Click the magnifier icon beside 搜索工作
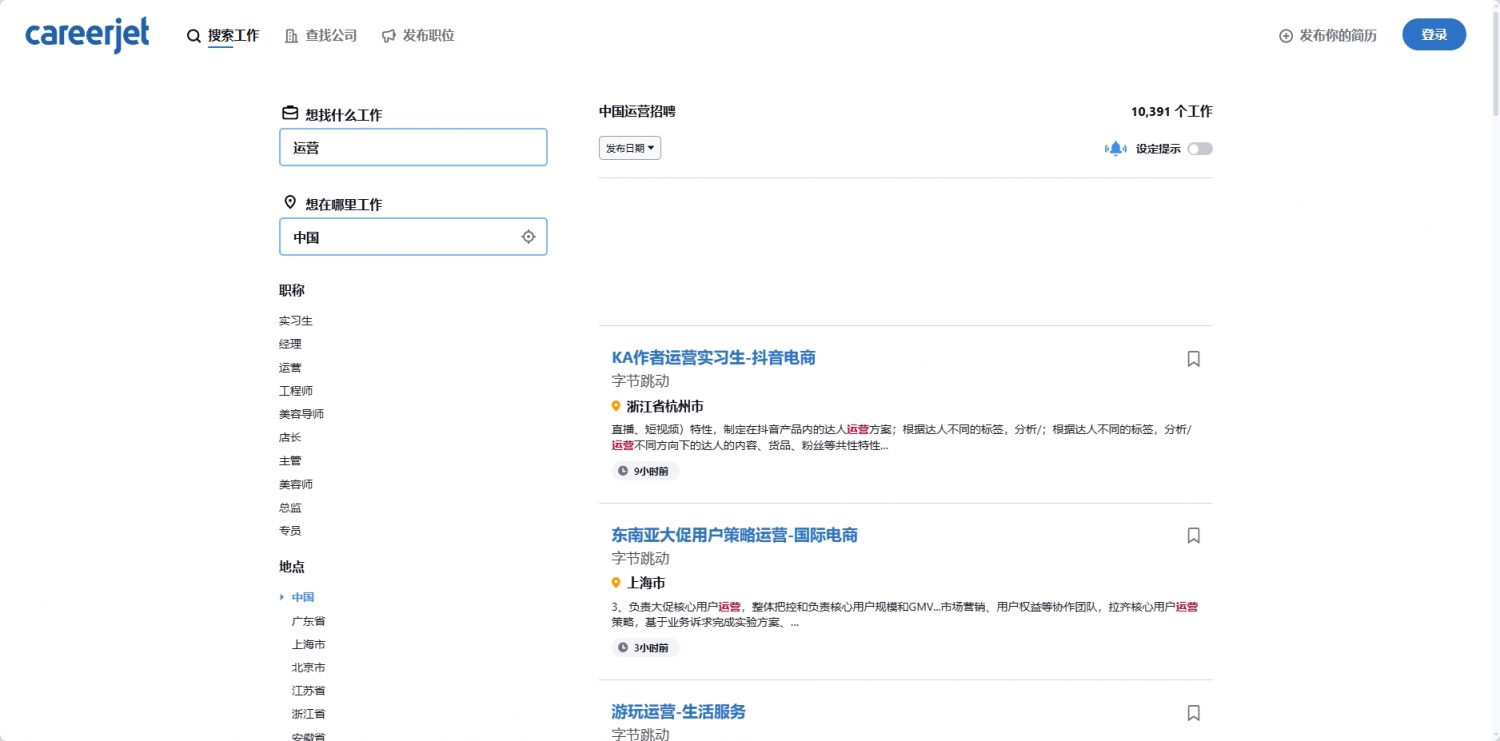This screenshot has width=1500, height=741. tap(194, 36)
